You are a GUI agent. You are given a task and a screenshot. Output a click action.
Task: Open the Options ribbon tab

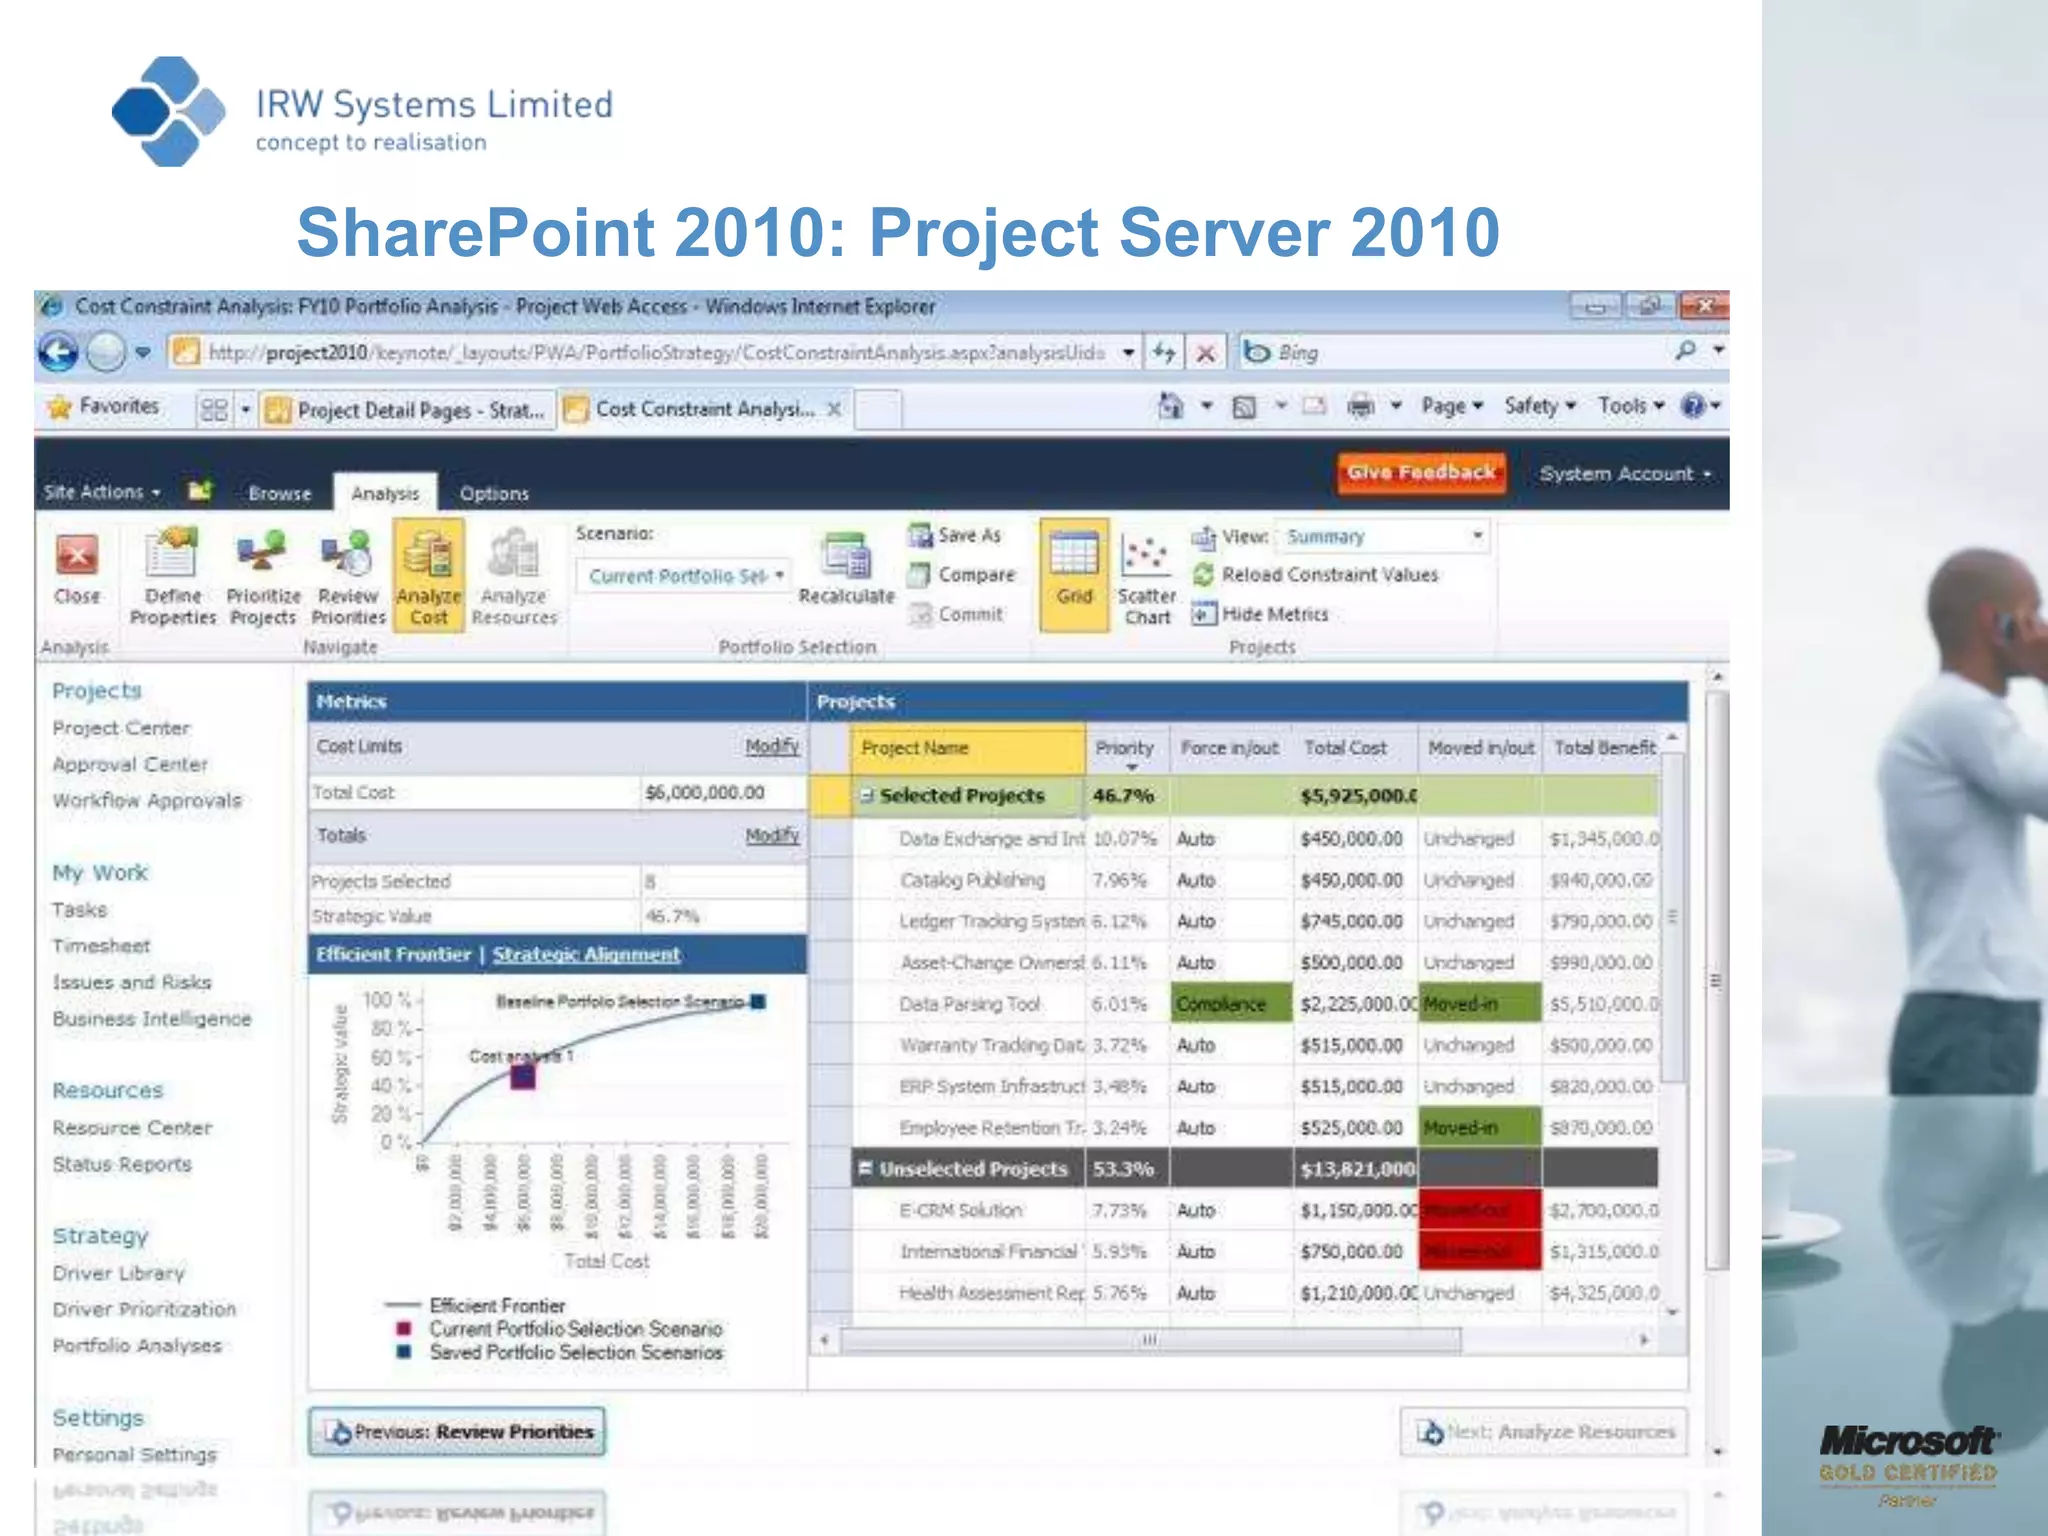pyautogui.click(x=494, y=493)
